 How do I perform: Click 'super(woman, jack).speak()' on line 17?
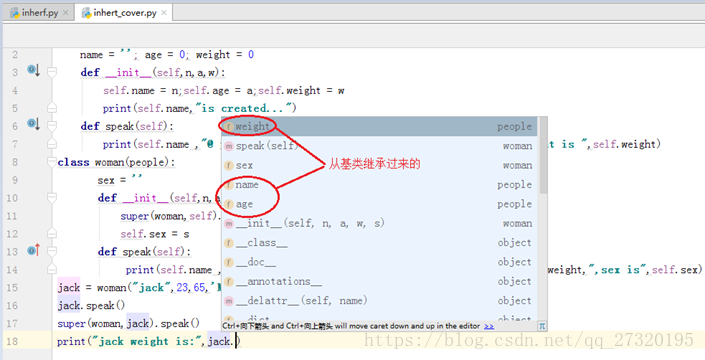tap(128, 324)
